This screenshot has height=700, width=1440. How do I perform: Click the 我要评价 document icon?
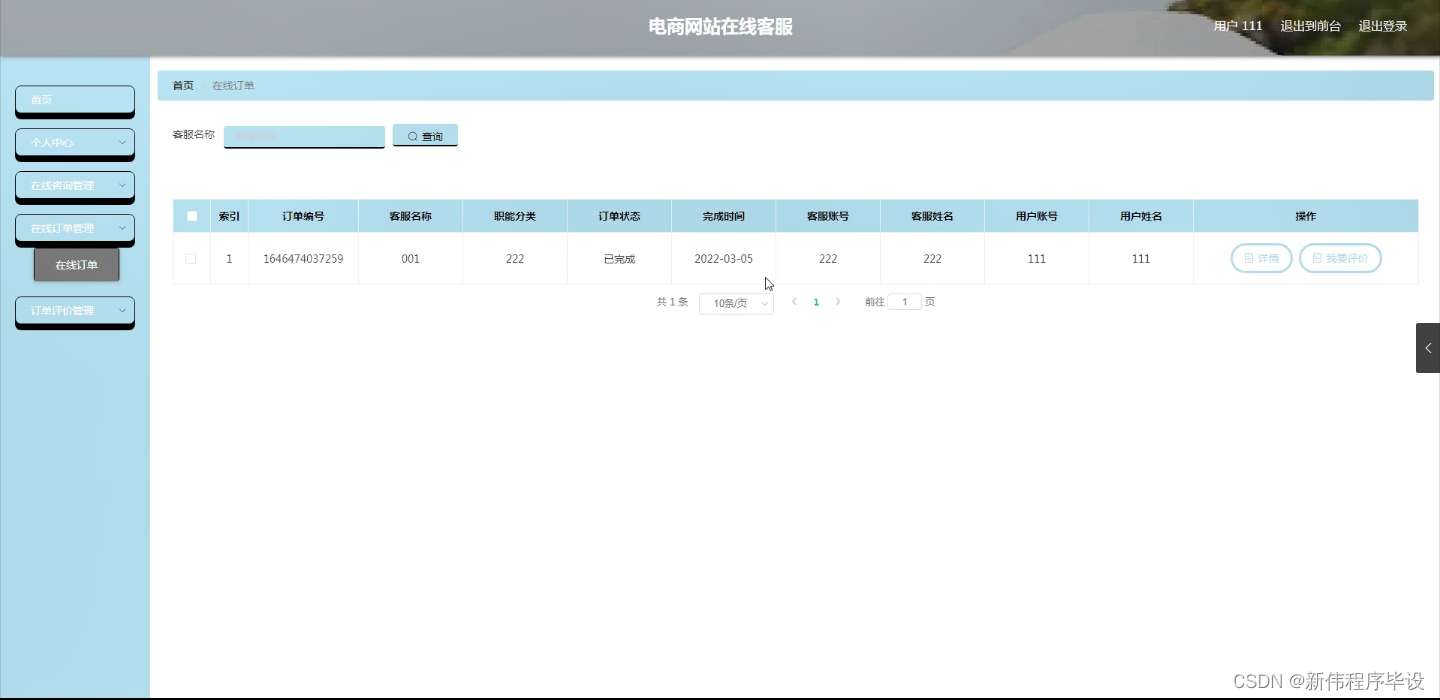coord(1316,258)
